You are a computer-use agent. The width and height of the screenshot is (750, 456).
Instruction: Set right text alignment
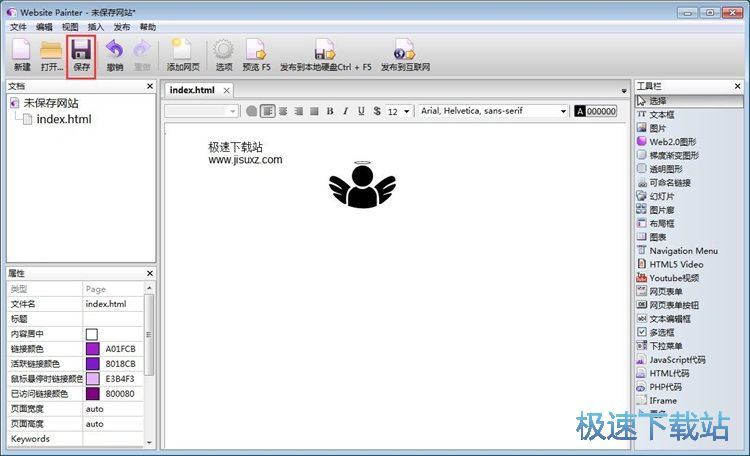tap(298, 111)
